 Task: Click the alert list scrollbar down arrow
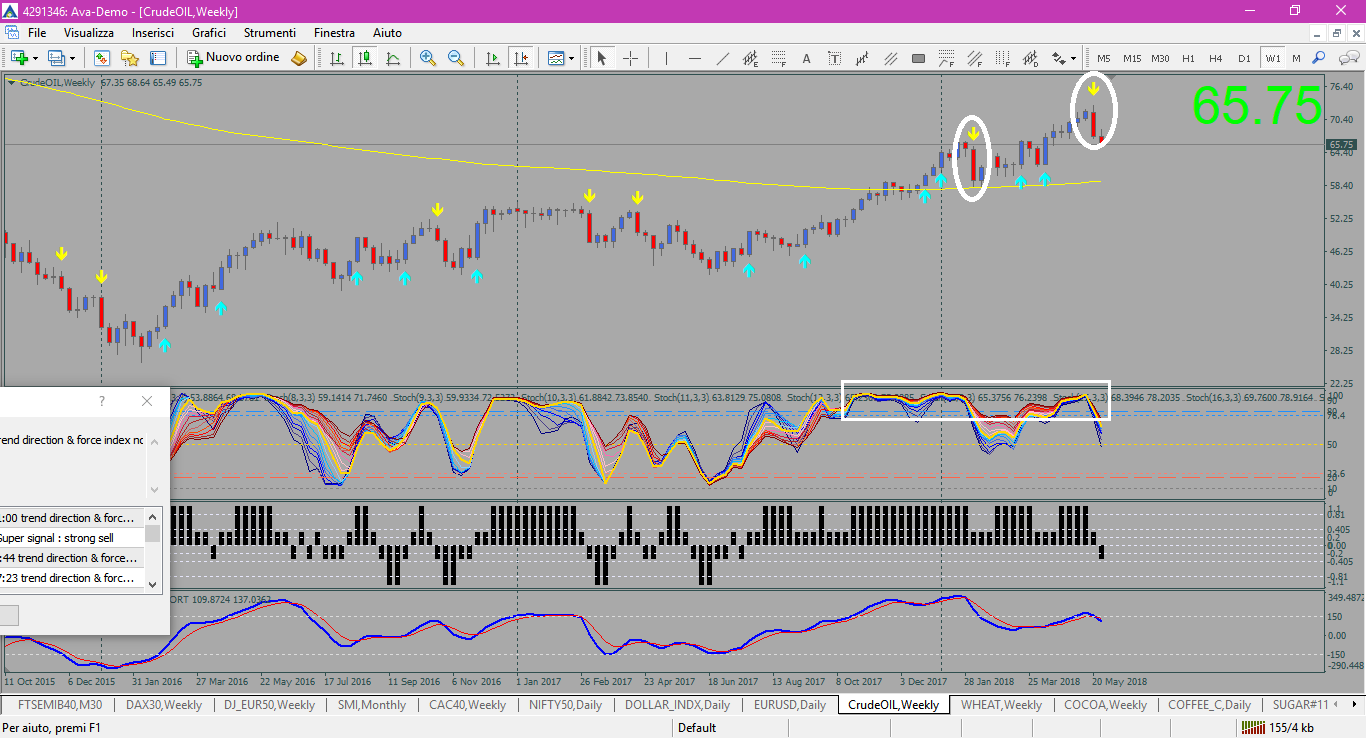[x=153, y=584]
